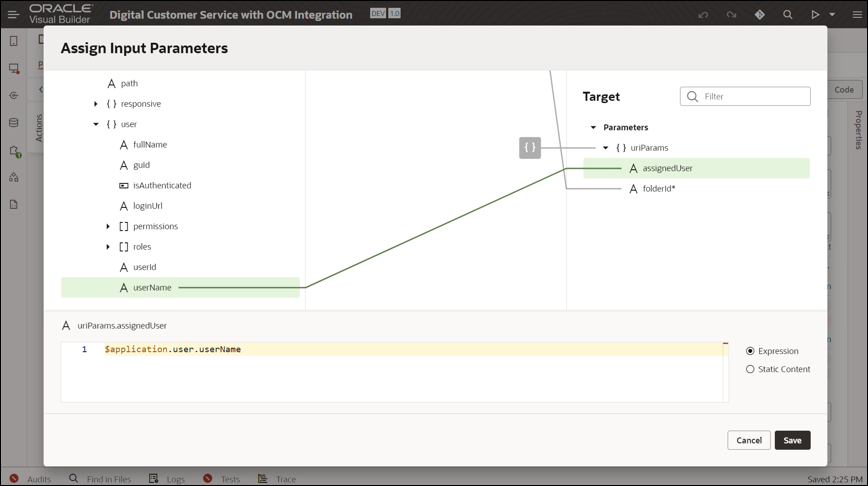Open the Web Applications sidebar icon

pyautogui.click(x=14, y=69)
